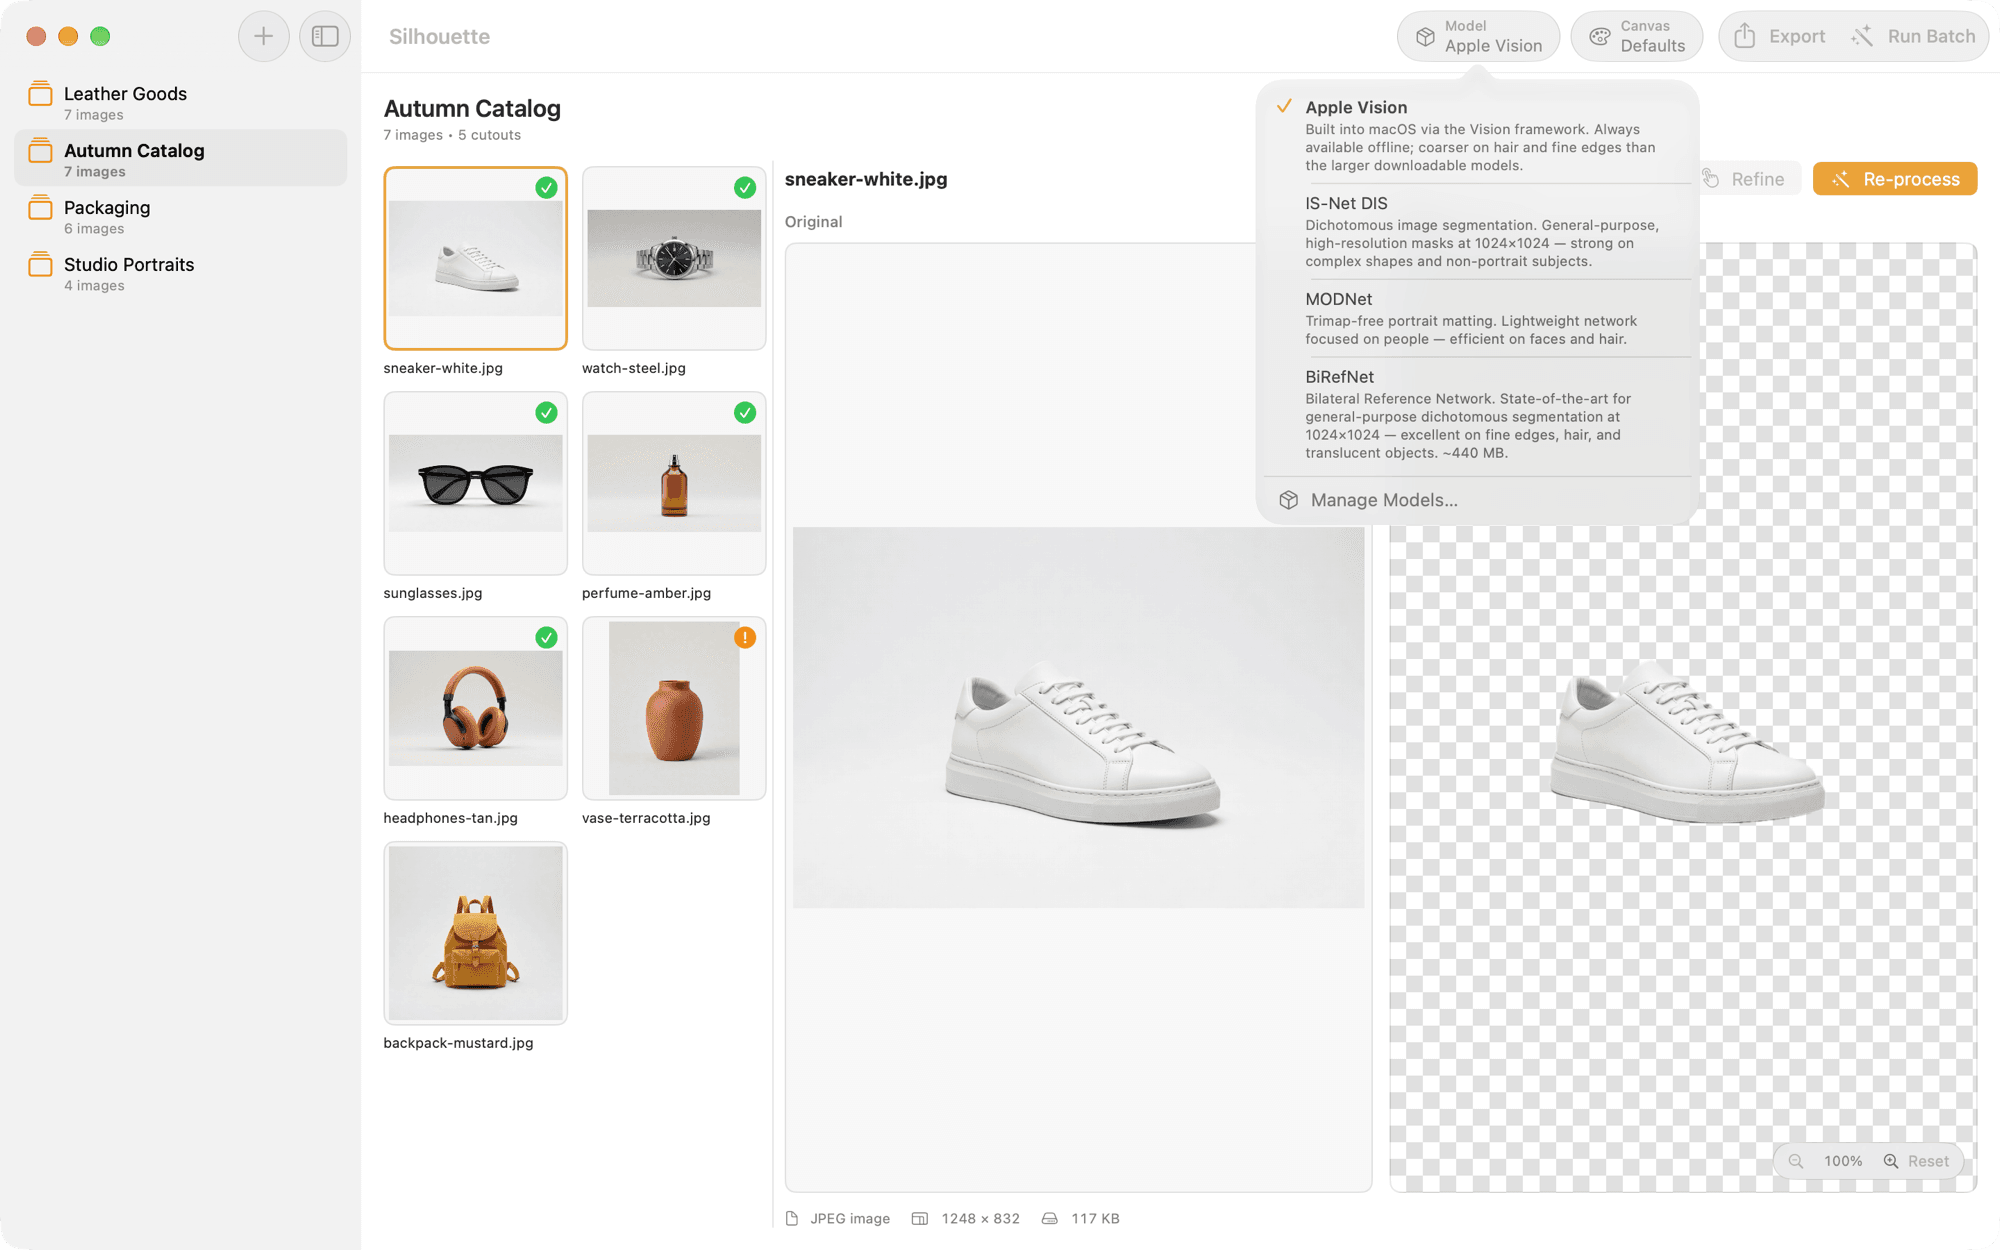
Task: Select the sneaker-white.jpg thumbnail
Action: 475,258
